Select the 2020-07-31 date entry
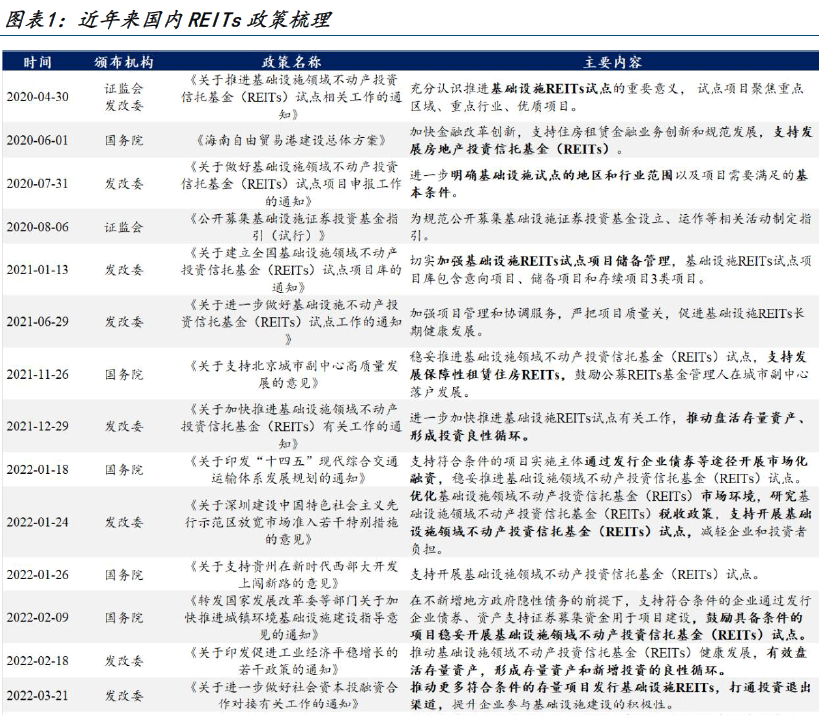This screenshot has width=820, height=715. coord(37,183)
